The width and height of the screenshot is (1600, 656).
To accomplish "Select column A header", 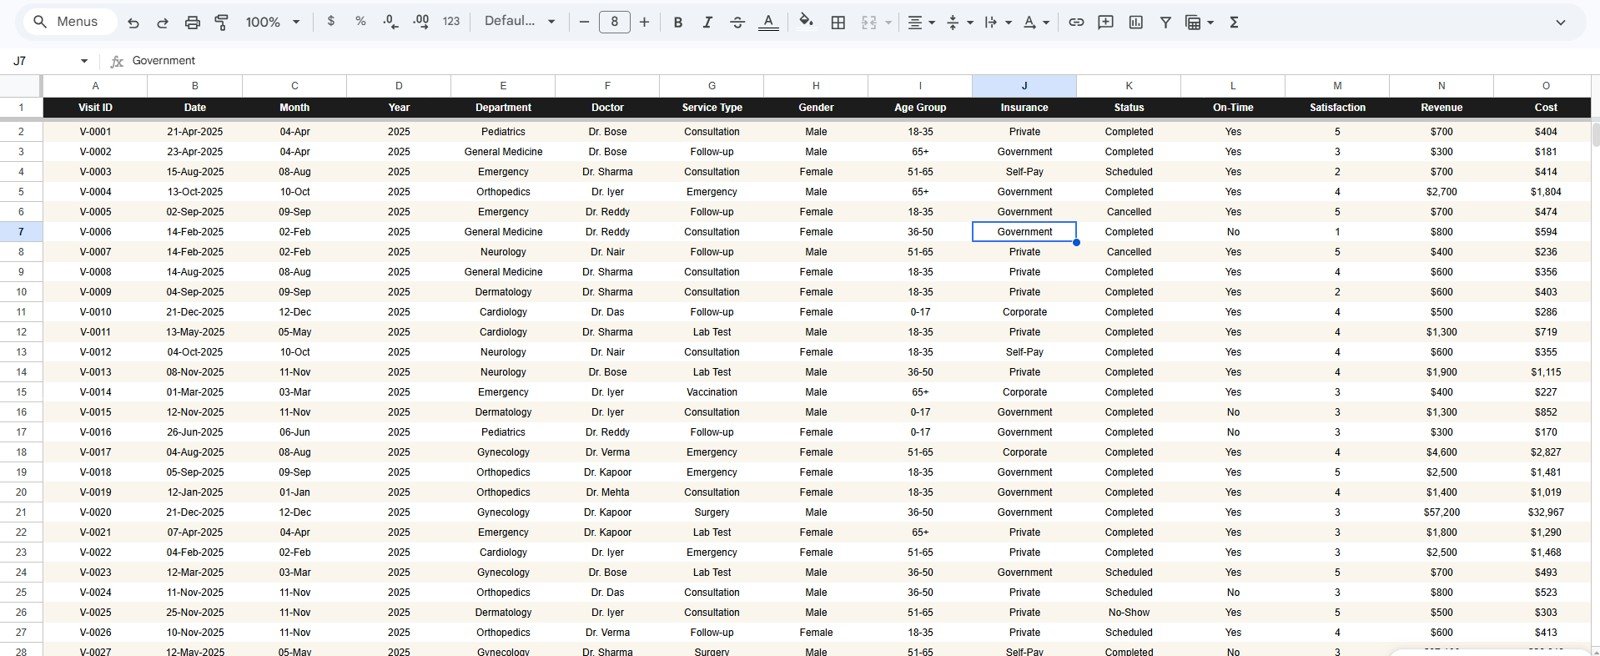I will [95, 86].
